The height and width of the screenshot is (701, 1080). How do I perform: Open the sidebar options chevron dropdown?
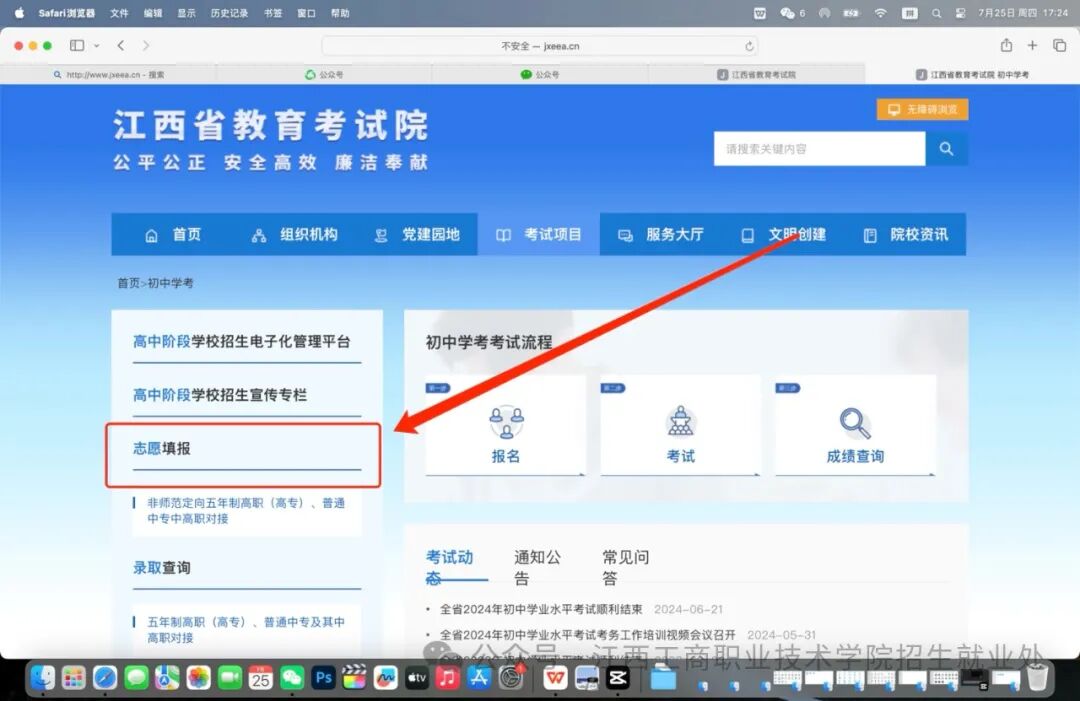(x=97, y=45)
